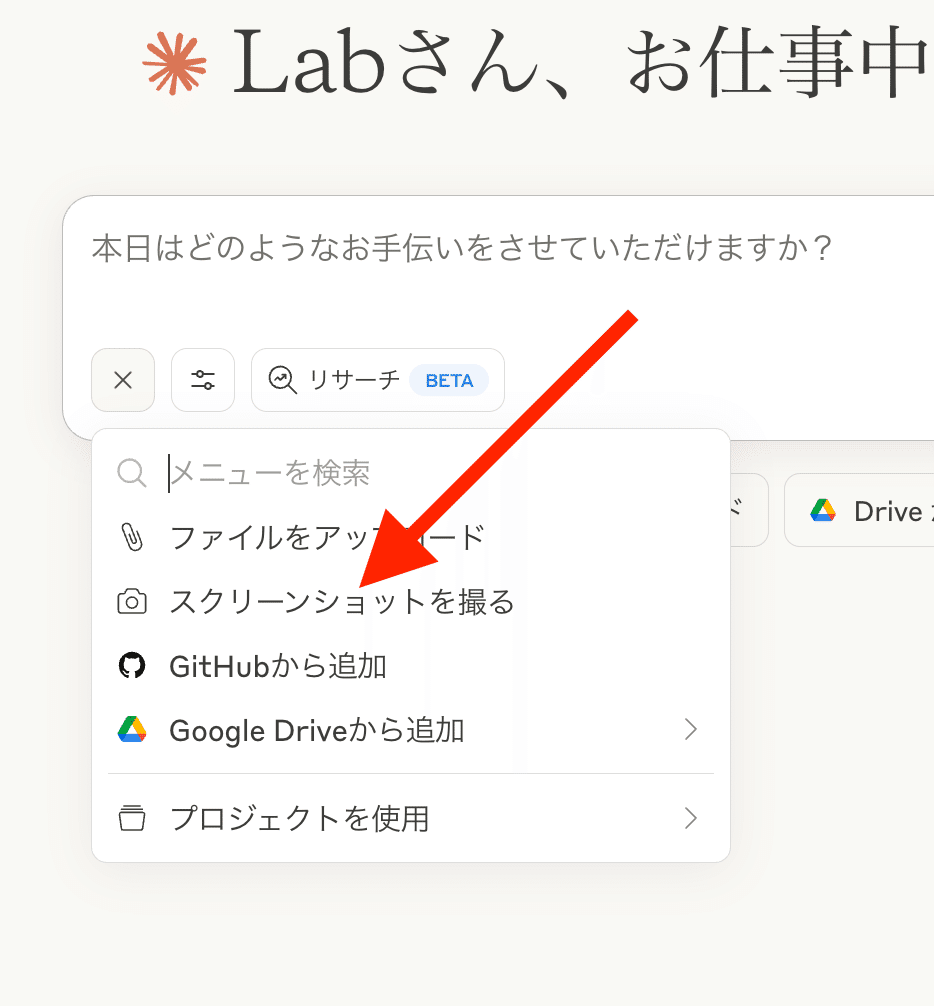Close the attachment menu with the X button
The width and height of the screenshot is (934, 1006).
123,380
